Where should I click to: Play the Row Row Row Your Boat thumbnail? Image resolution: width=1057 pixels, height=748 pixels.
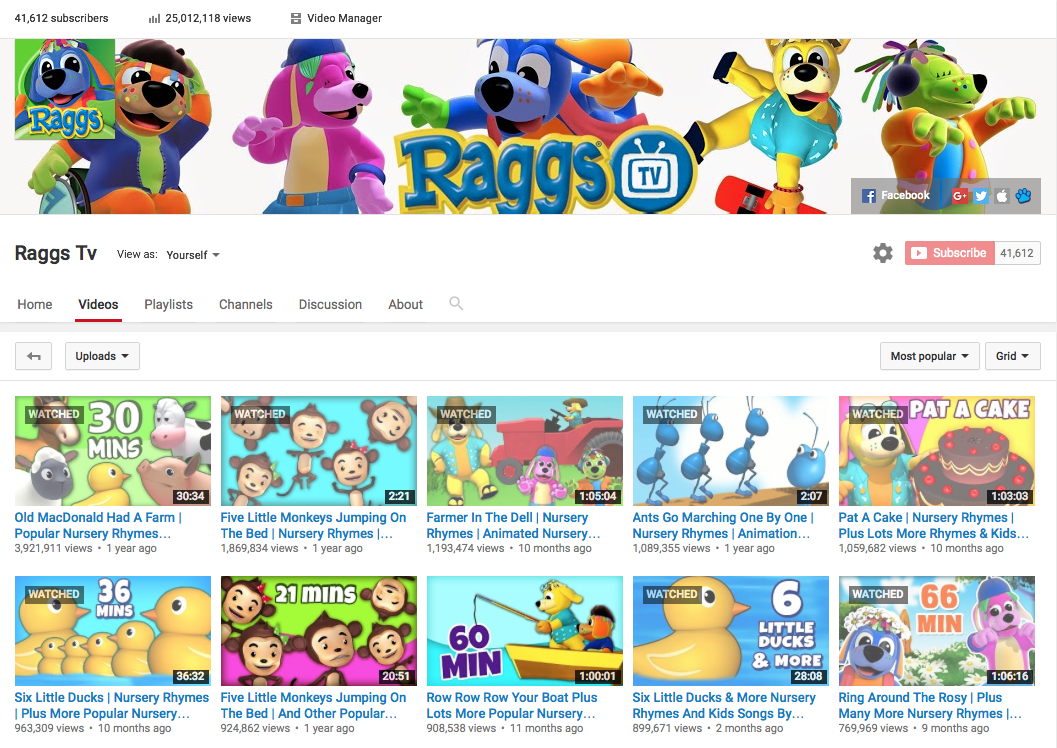(524, 630)
